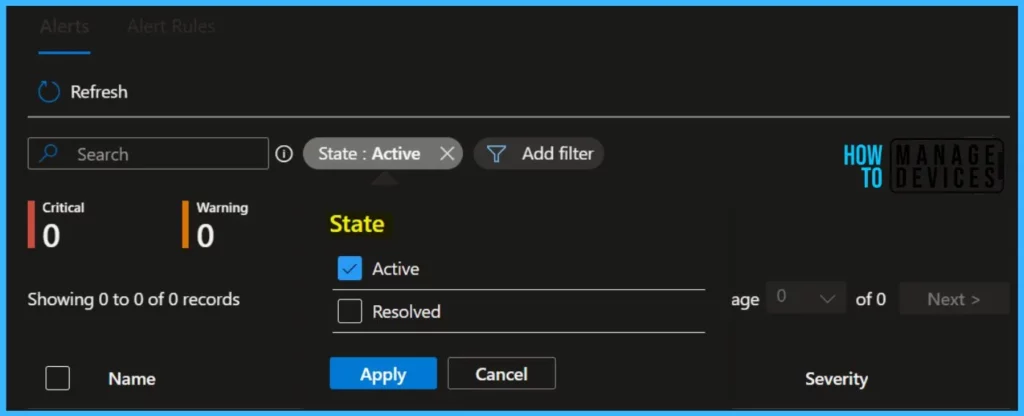Click the Refresh circular arrow icon
Viewport: 1024px width, 416px height.
pos(49,92)
